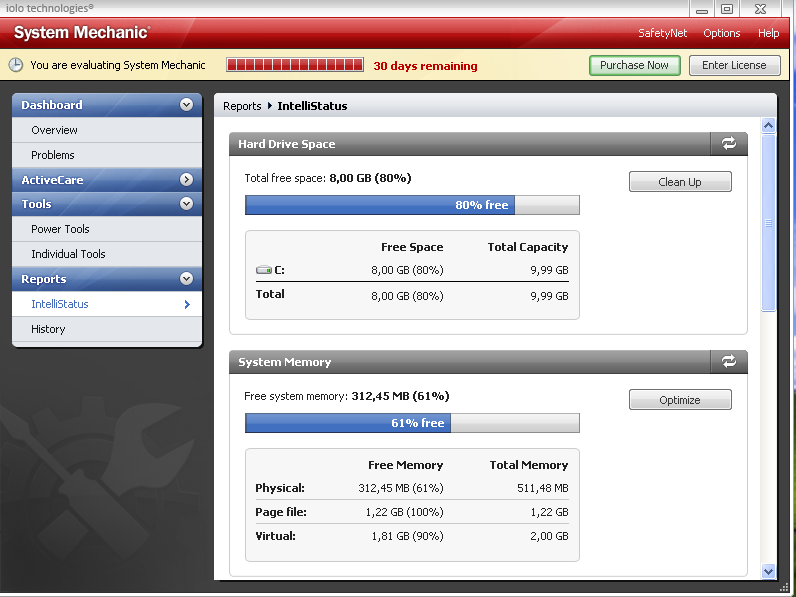Refresh the System Memory panel
Viewport: 796px width, 597px height.
[x=728, y=361]
